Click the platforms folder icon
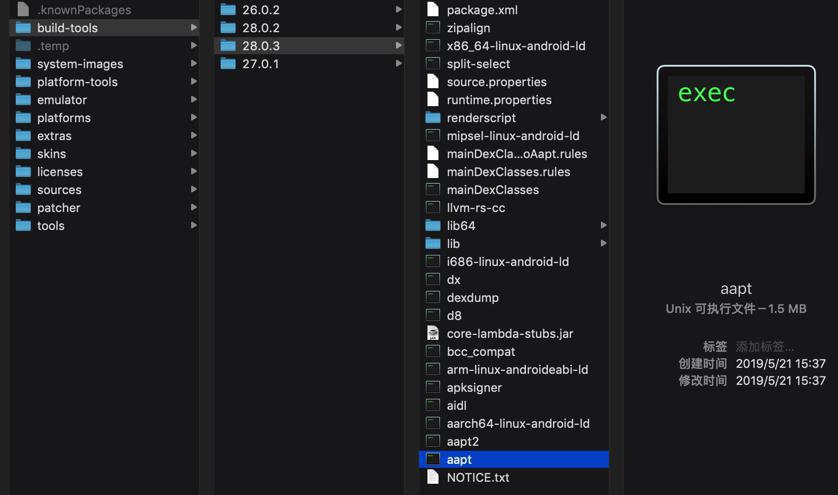Screen dimensions: 838x495 [x=23, y=118]
